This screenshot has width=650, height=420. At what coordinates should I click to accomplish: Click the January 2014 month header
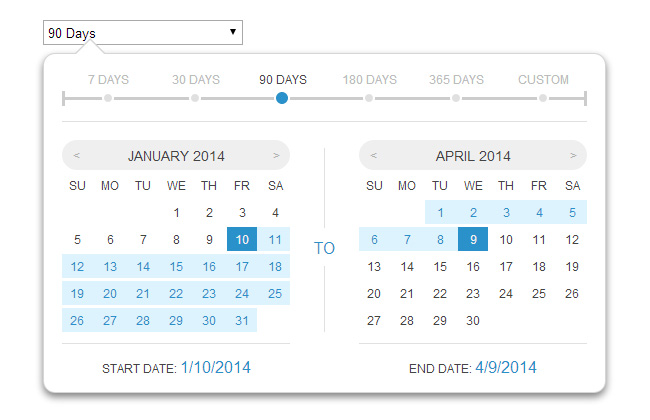(176, 156)
